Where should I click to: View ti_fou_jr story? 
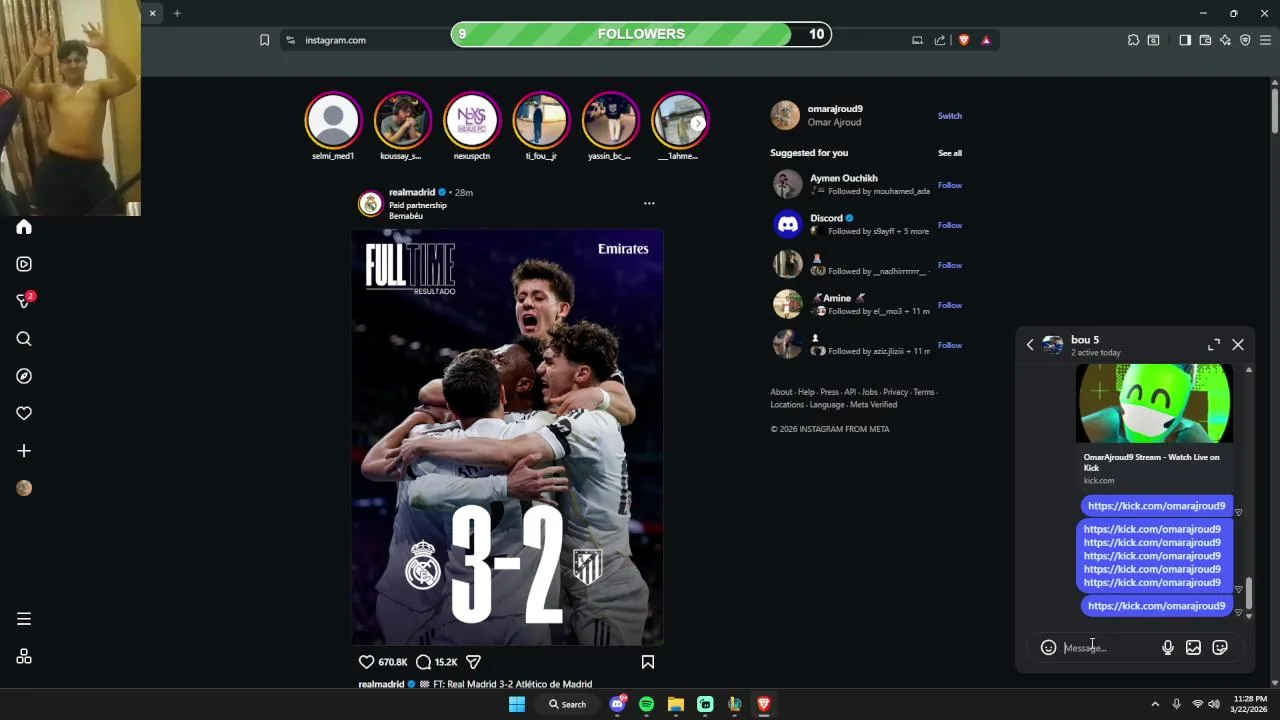point(541,121)
